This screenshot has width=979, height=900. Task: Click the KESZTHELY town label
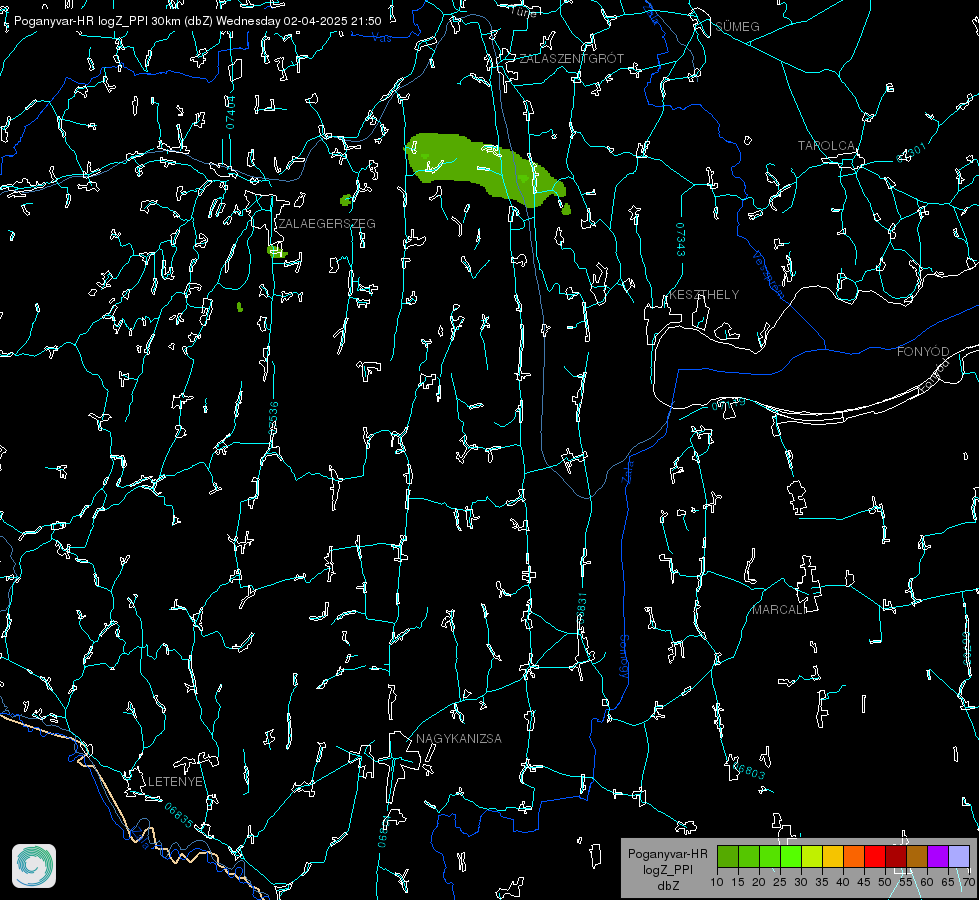(704, 294)
